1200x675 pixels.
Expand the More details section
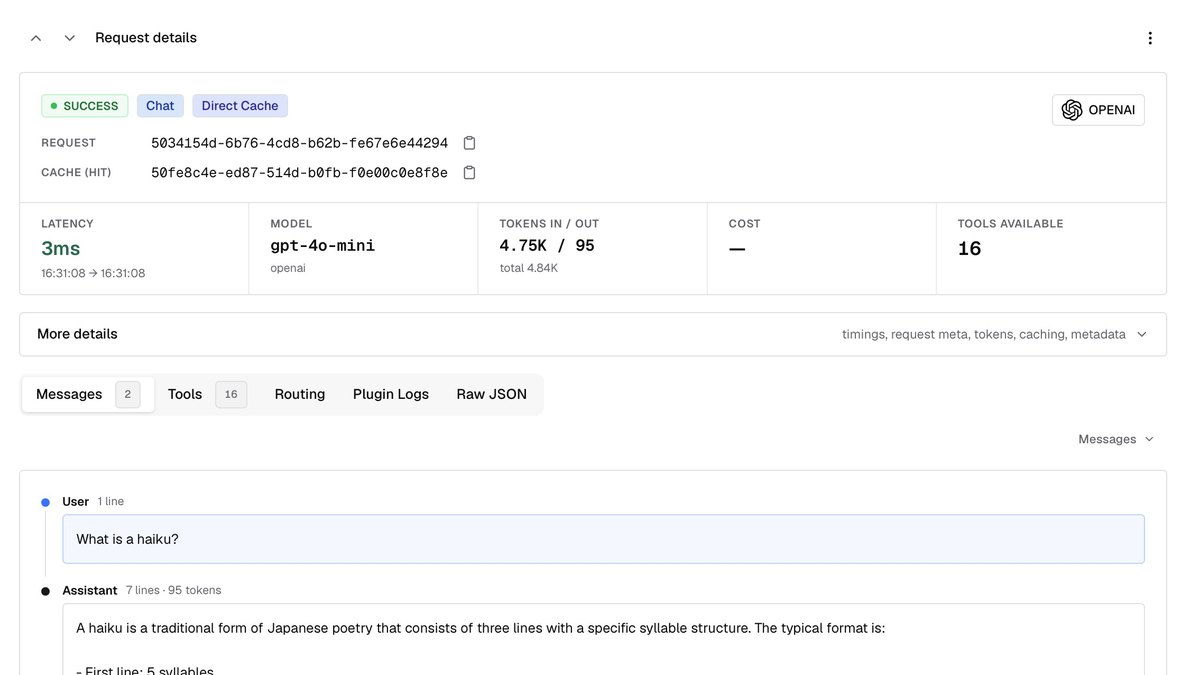tap(593, 334)
